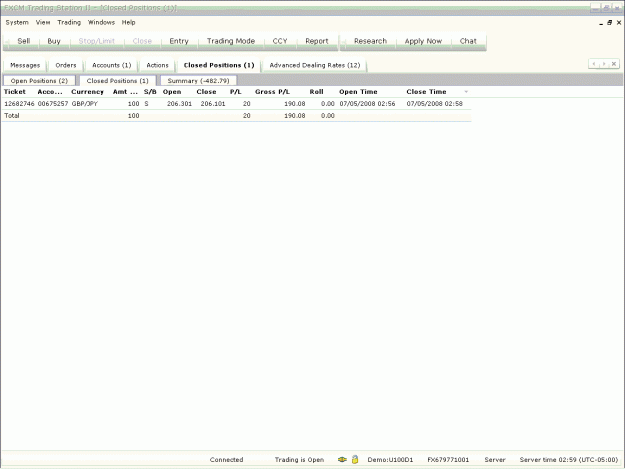
Task: Restore the inner document window
Action: 609,23
